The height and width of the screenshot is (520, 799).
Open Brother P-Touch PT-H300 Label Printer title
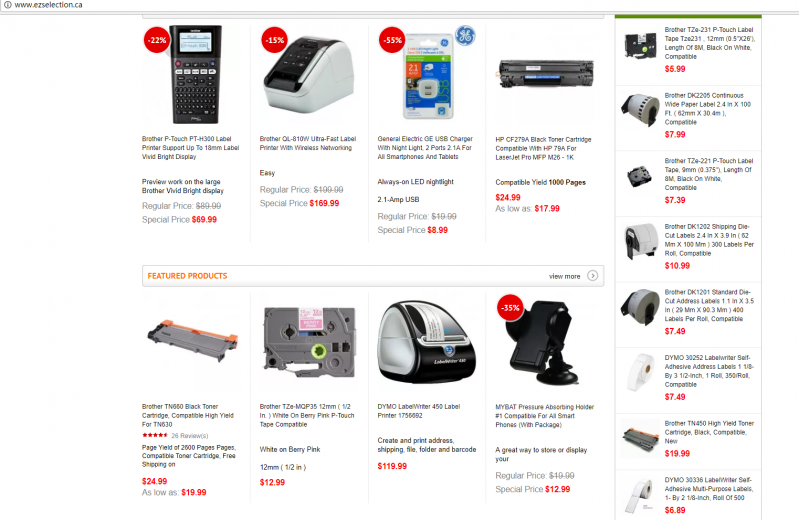190,148
